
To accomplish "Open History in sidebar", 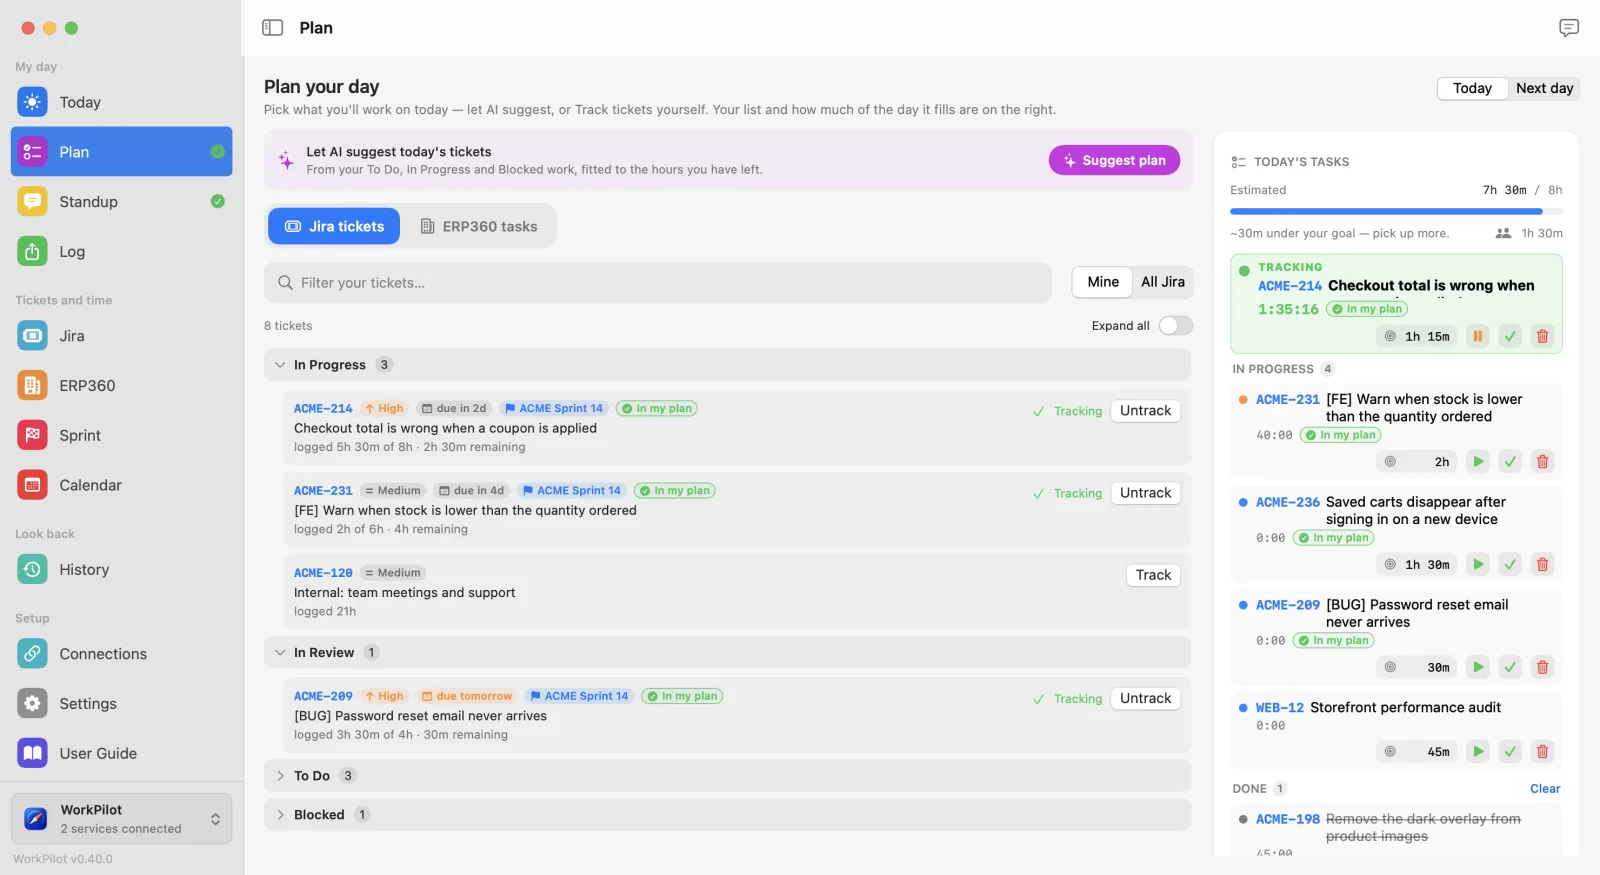I will pos(122,570).
